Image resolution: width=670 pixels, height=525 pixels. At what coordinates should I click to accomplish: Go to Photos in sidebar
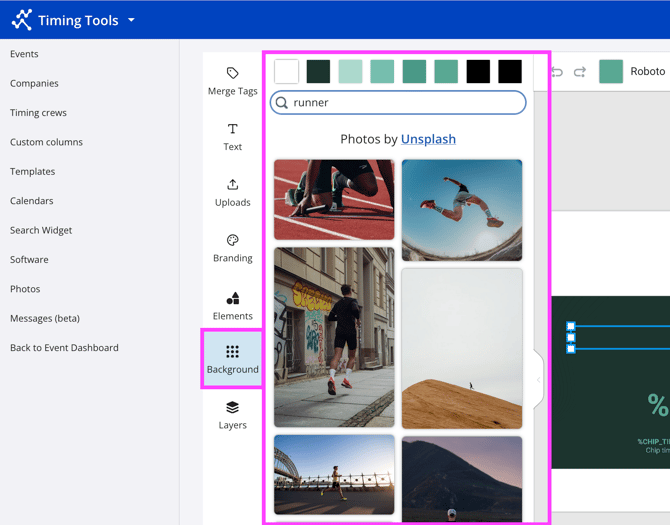(25, 289)
